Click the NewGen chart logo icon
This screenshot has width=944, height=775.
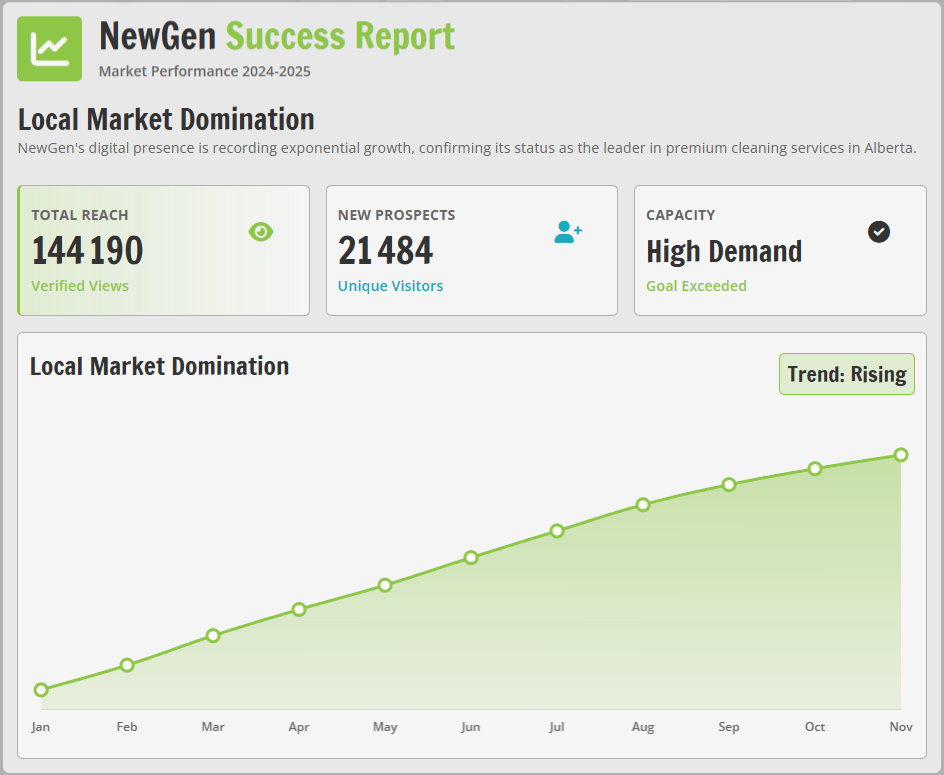tap(49, 47)
